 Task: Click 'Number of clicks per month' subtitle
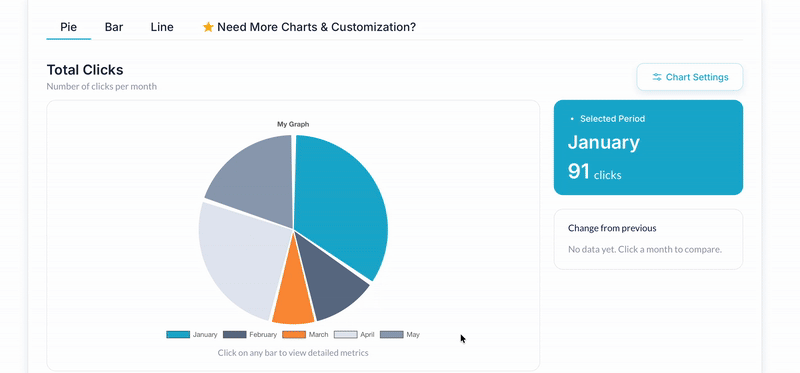pyautogui.click(x=102, y=87)
